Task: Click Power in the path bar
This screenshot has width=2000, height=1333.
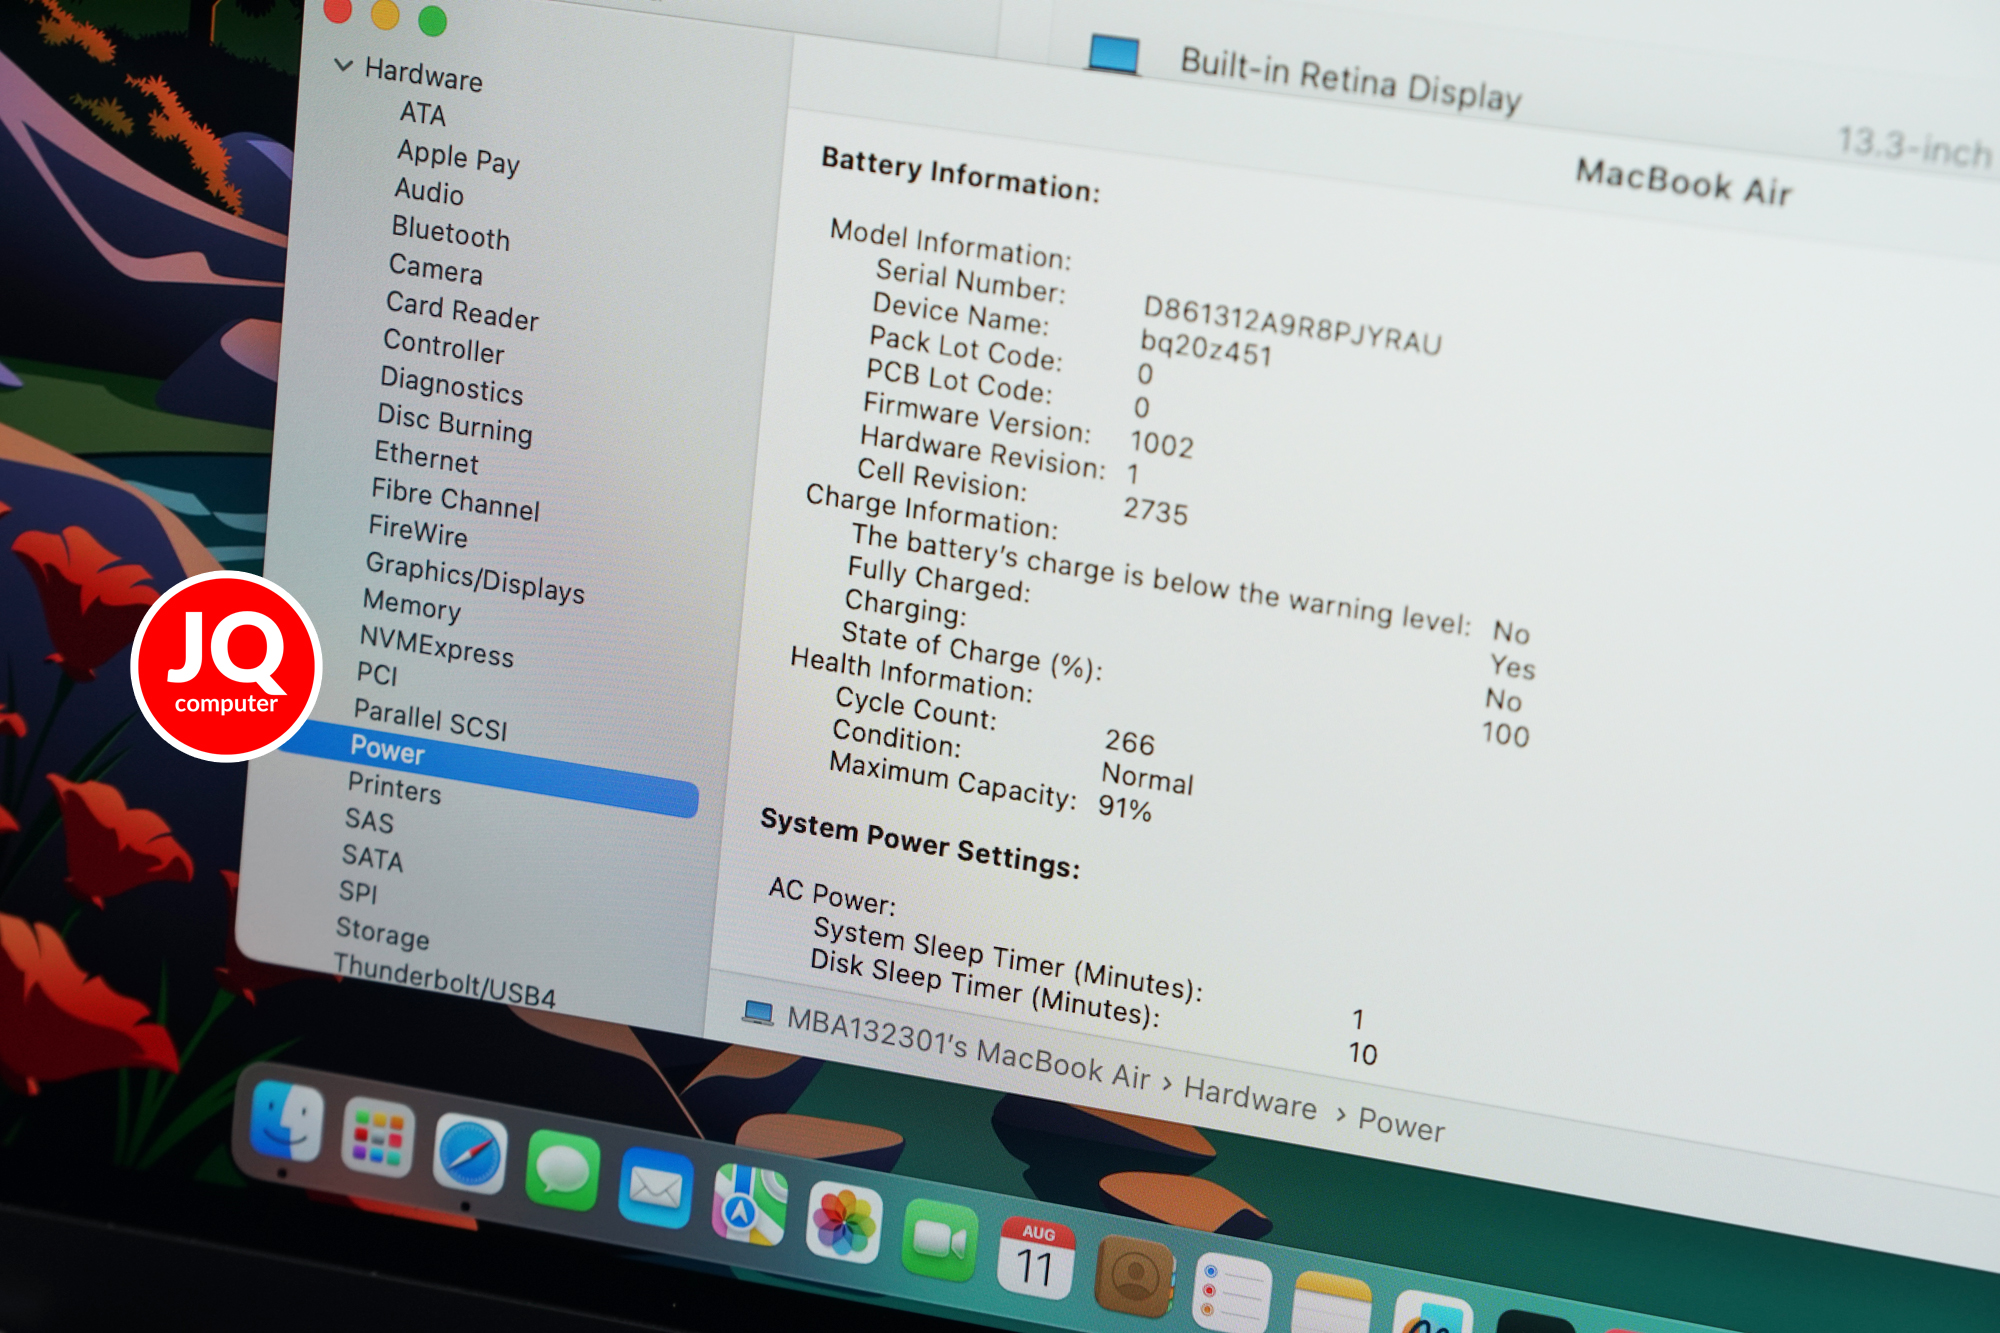Action: [1402, 1124]
